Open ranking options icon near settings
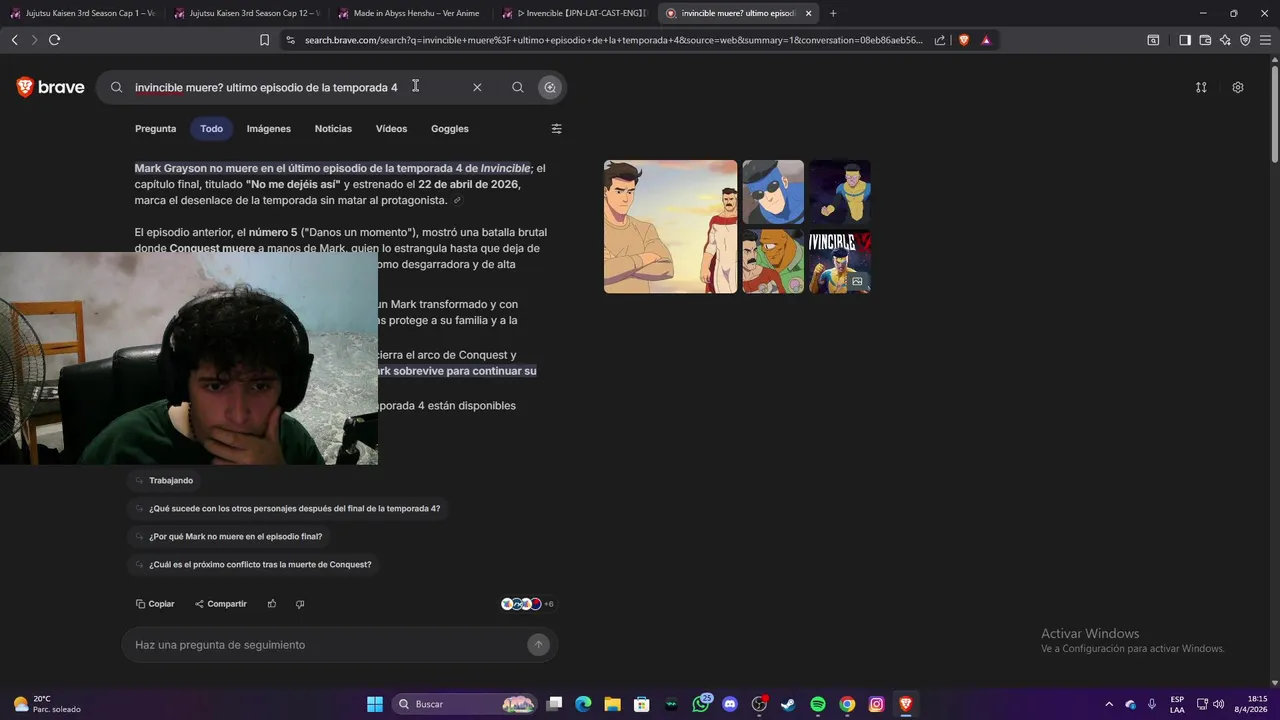 [1201, 87]
